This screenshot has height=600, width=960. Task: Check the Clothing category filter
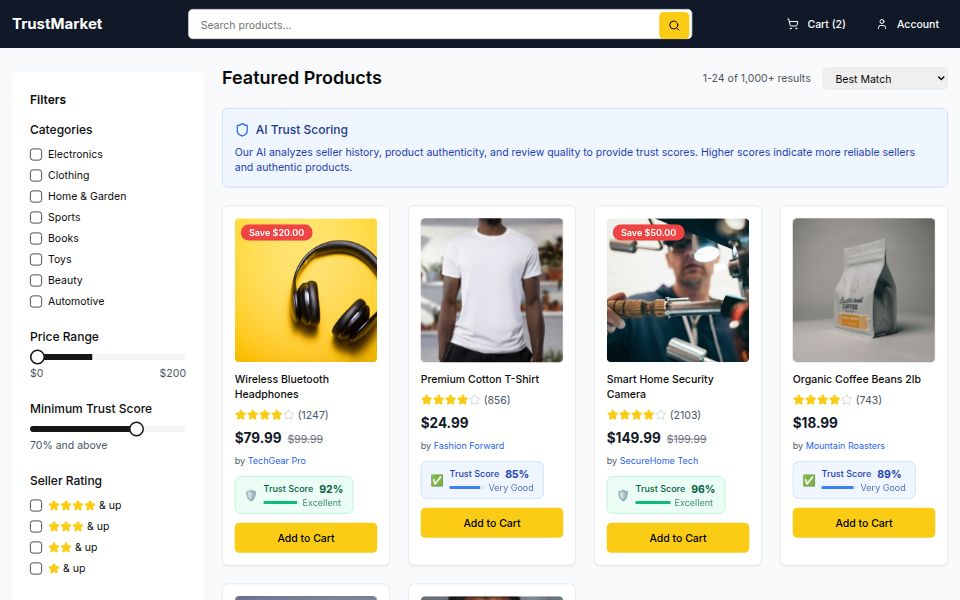[x=36, y=175]
